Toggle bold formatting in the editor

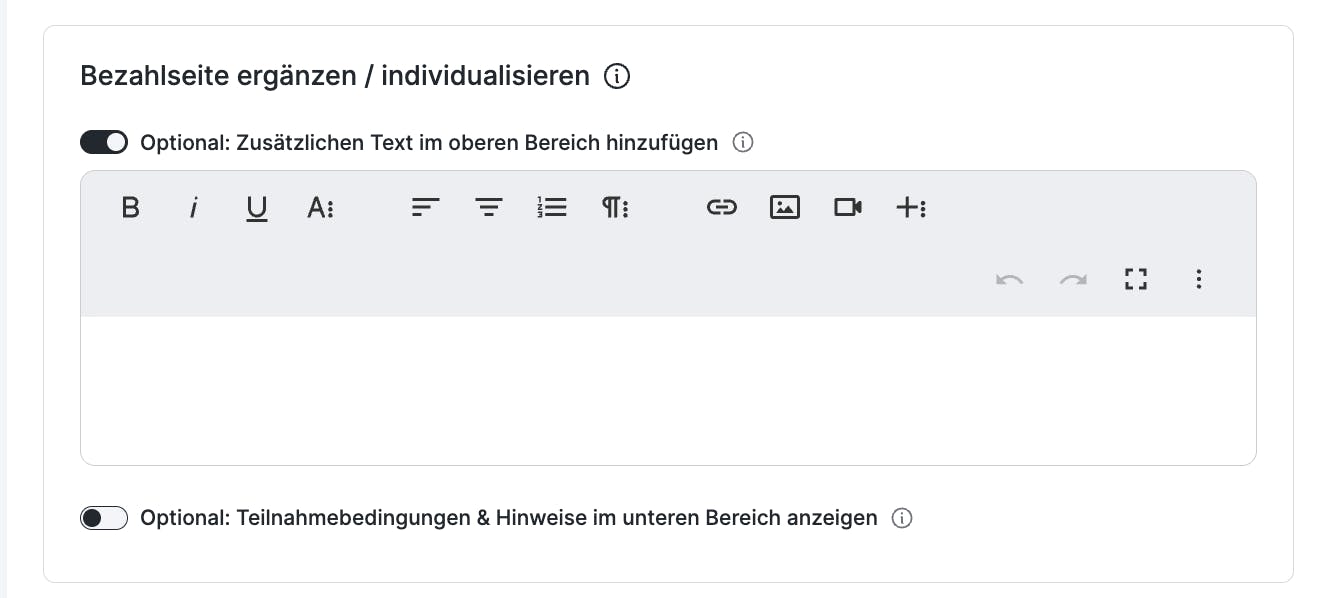(130, 208)
